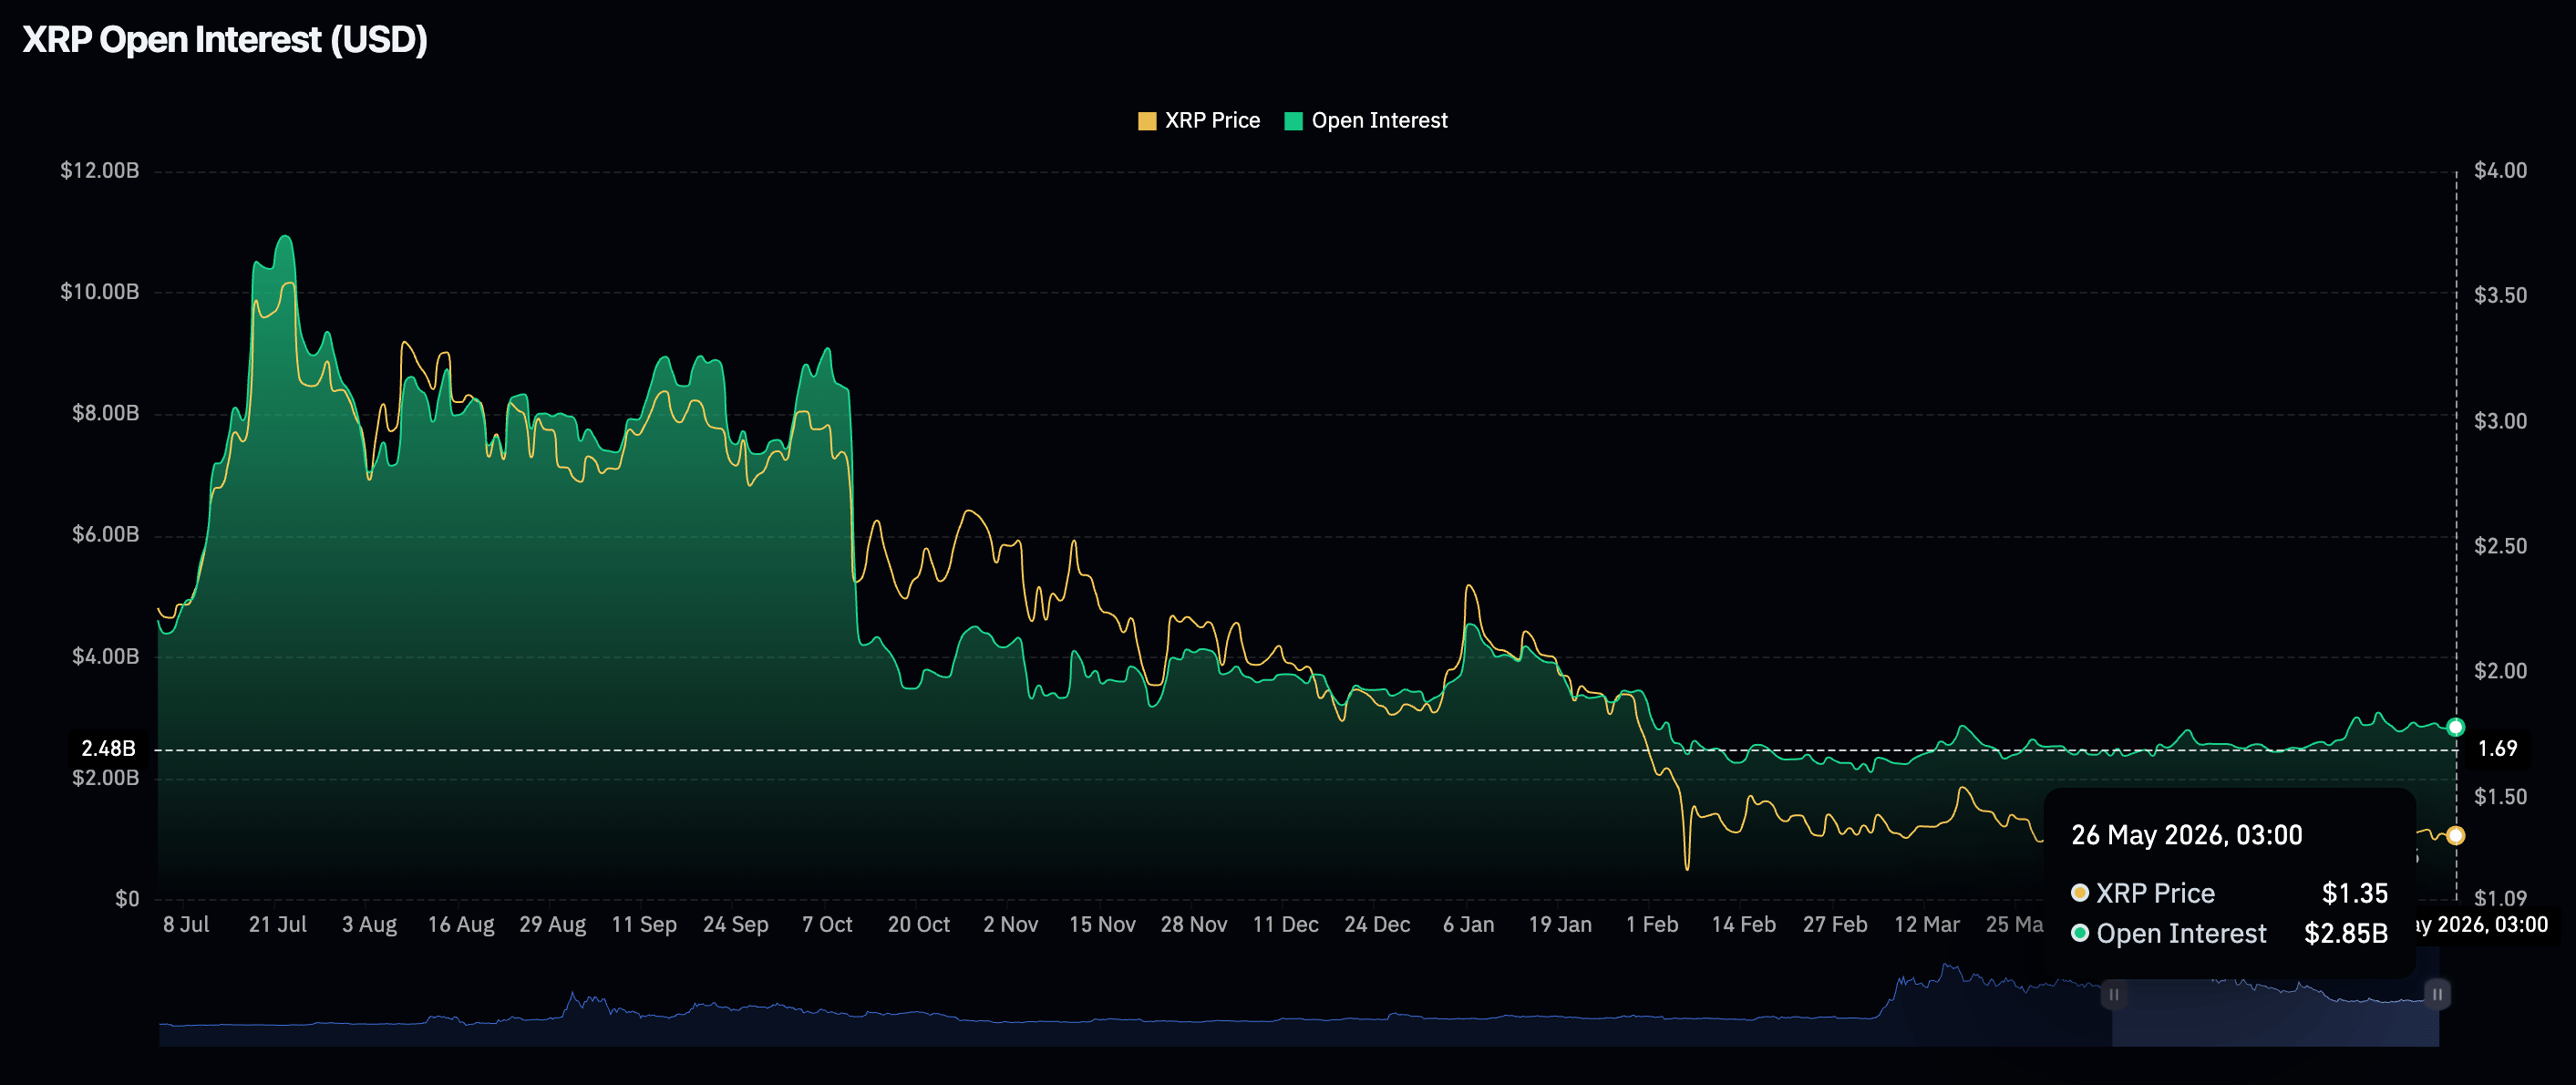This screenshot has height=1085, width=2576.
Task: Click the 29 Aug date label
Action: 553,924
